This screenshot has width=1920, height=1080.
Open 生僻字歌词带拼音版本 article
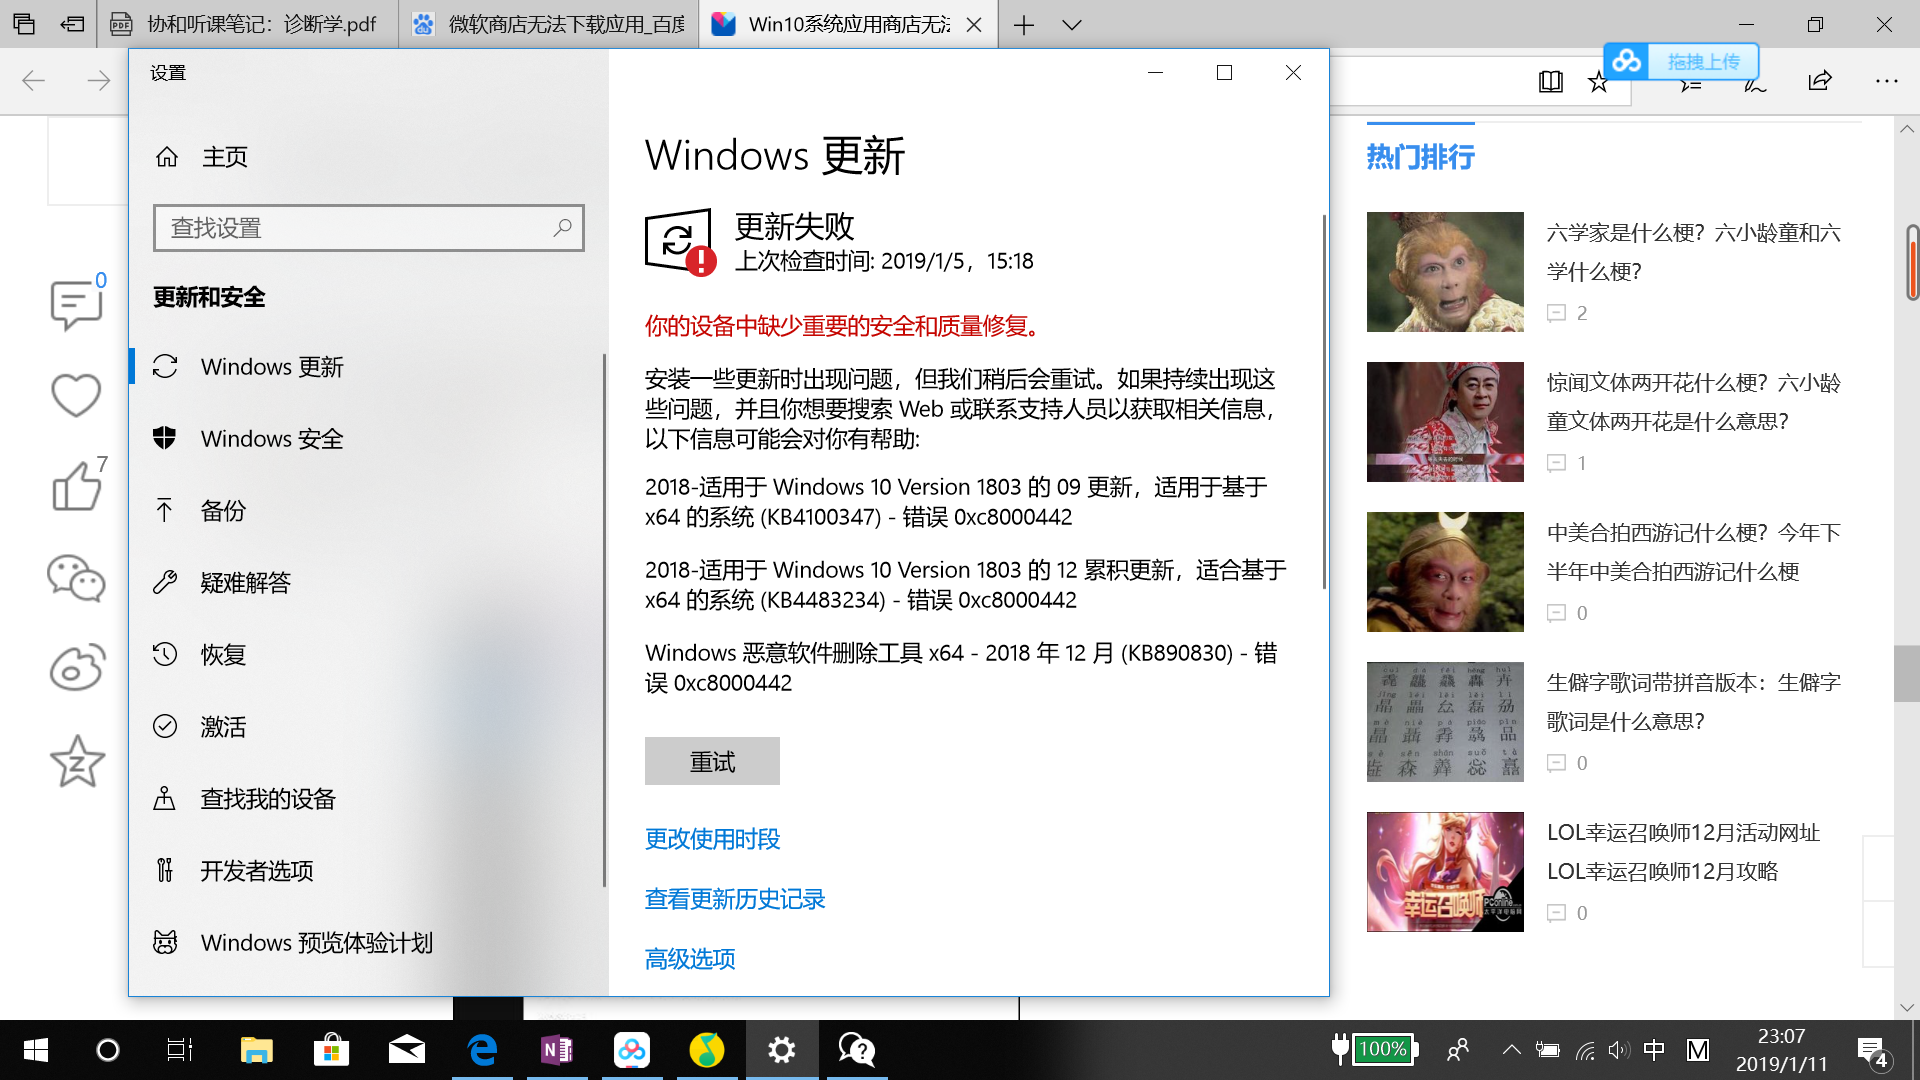coord(1693,702)
